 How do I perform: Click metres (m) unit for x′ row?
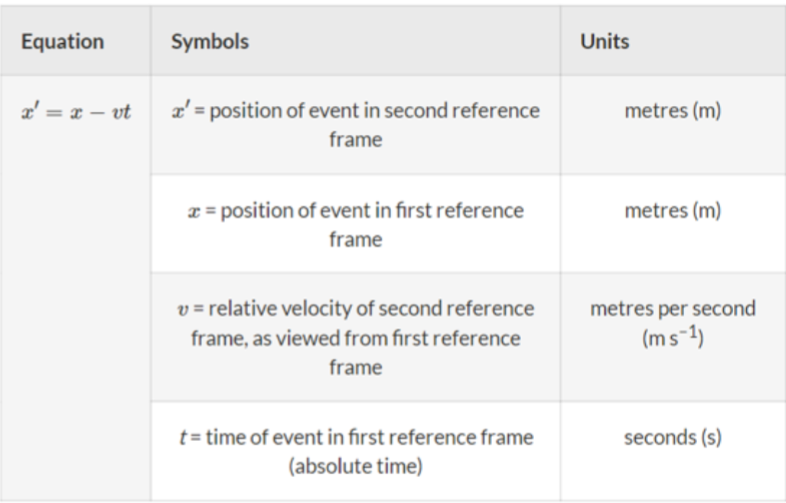(x=672, y=111)
